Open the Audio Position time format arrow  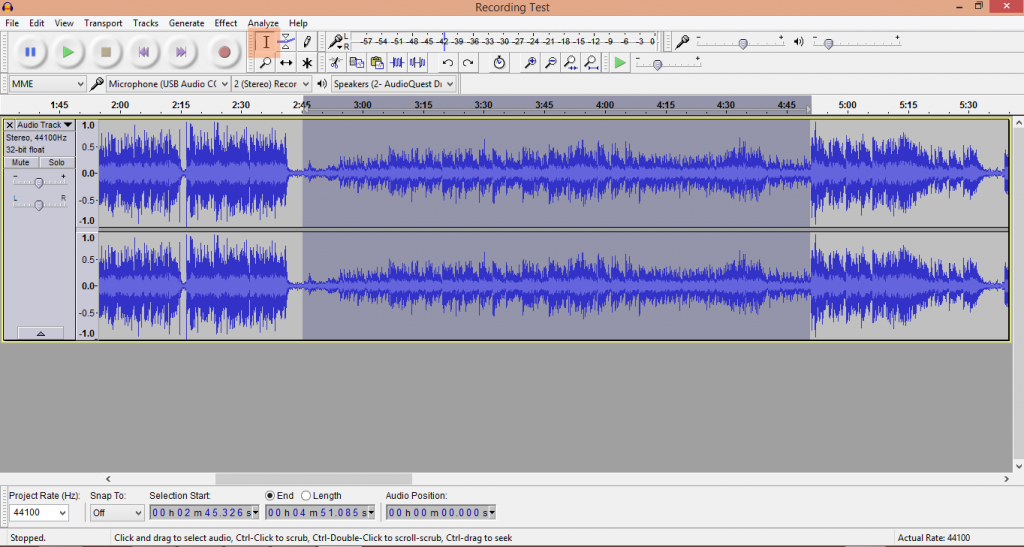492,513
